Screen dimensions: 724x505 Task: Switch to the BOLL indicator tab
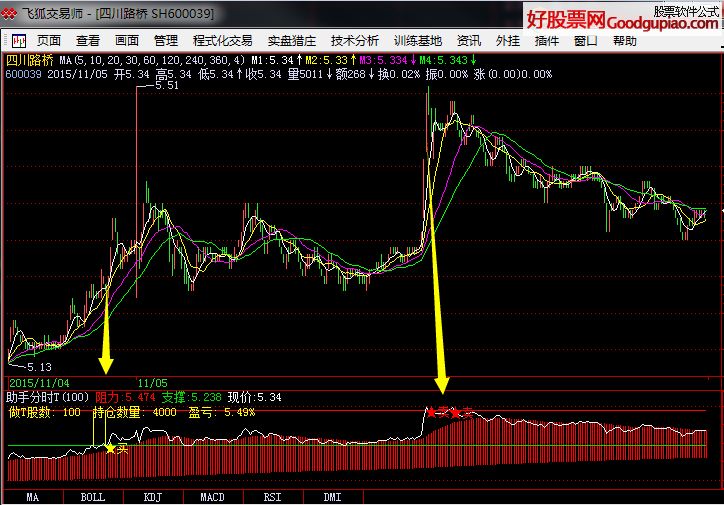coord(92,496)
